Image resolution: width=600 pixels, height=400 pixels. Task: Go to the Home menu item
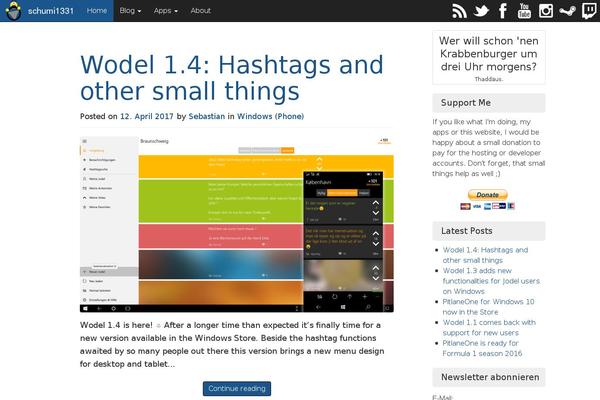pos(97,11)
